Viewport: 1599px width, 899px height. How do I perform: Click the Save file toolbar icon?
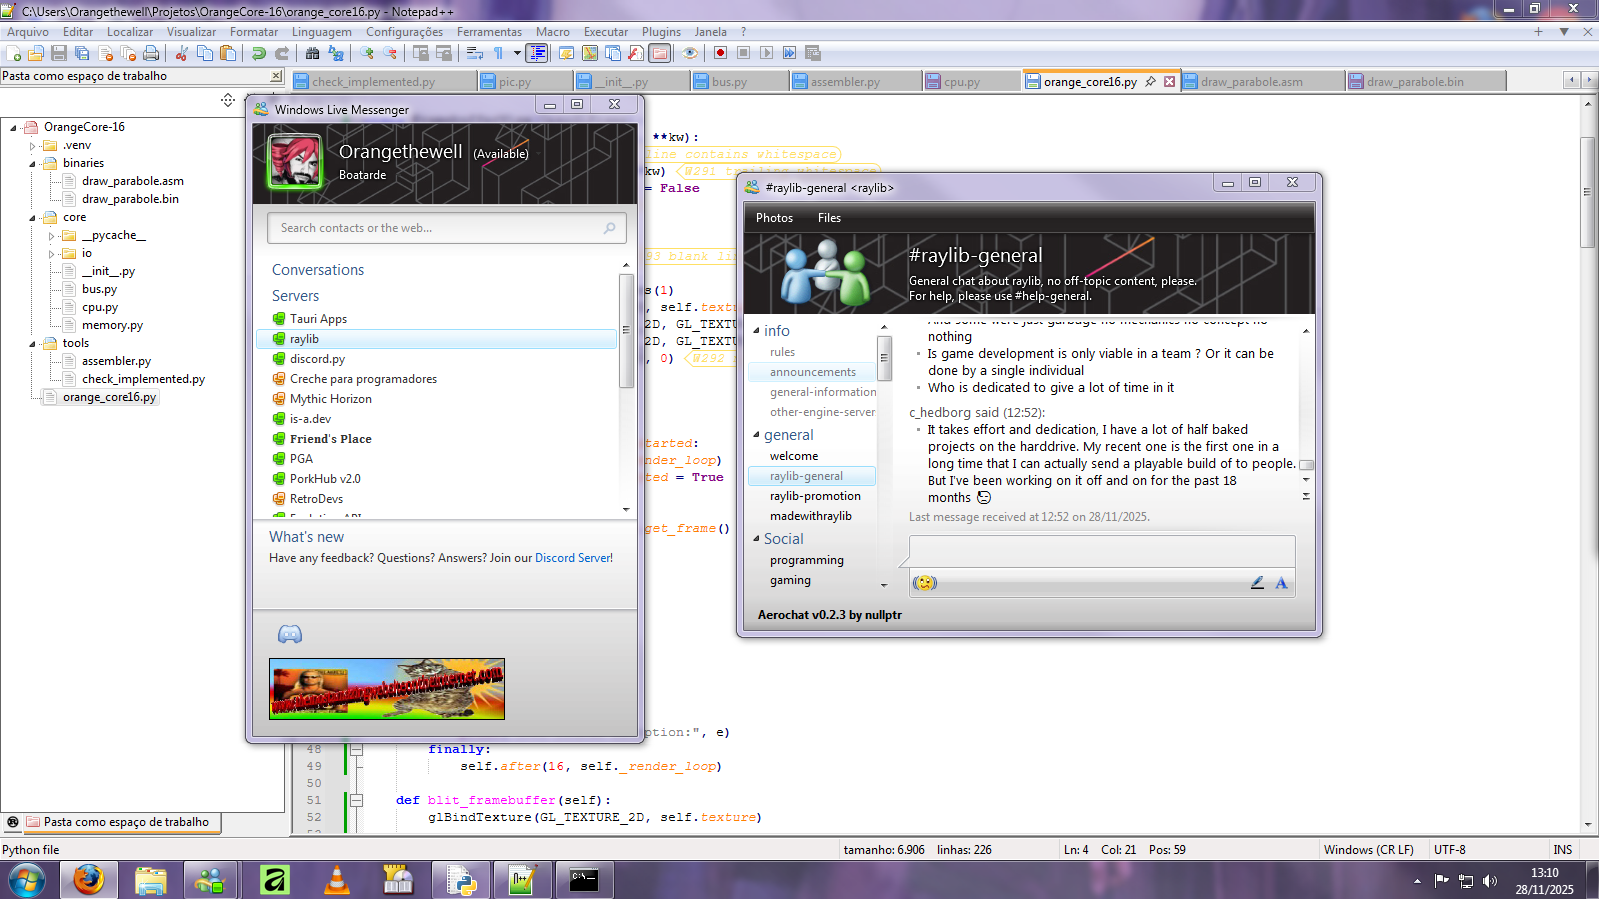[x=59, y=53]
